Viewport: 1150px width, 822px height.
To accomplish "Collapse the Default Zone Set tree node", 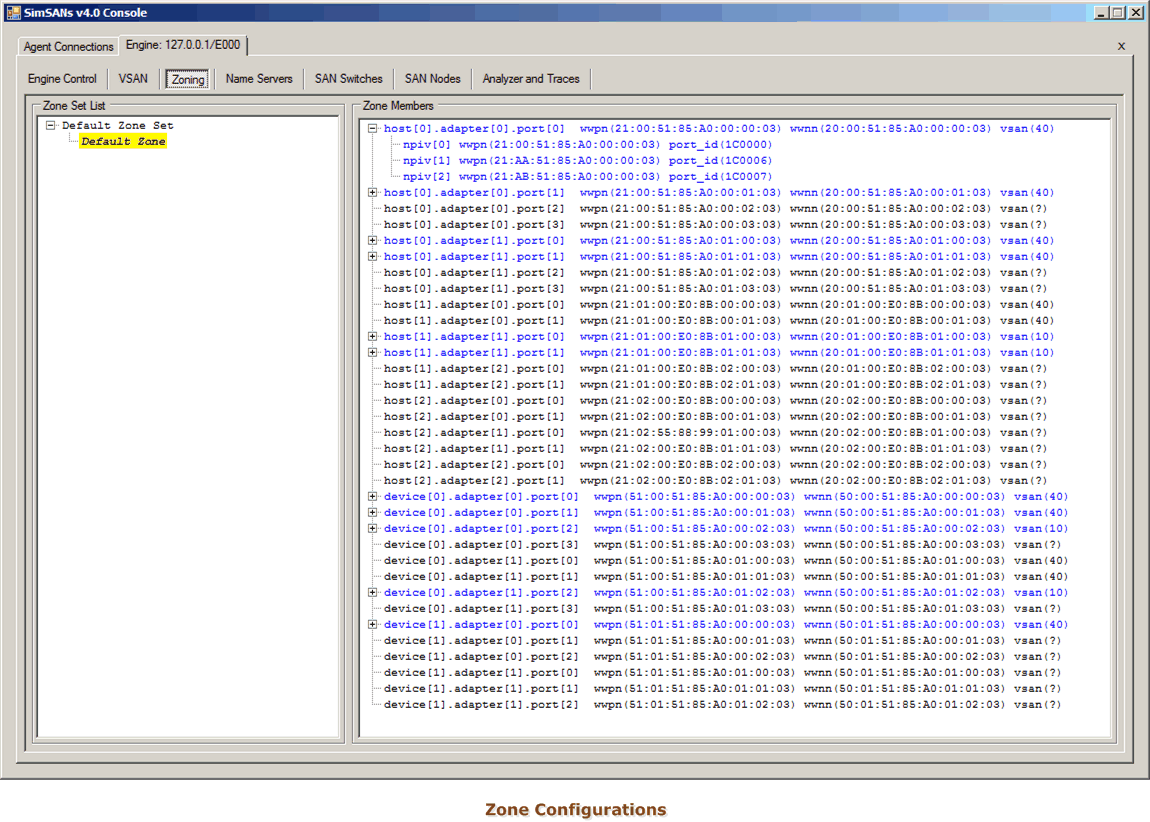I will point(51,126).
